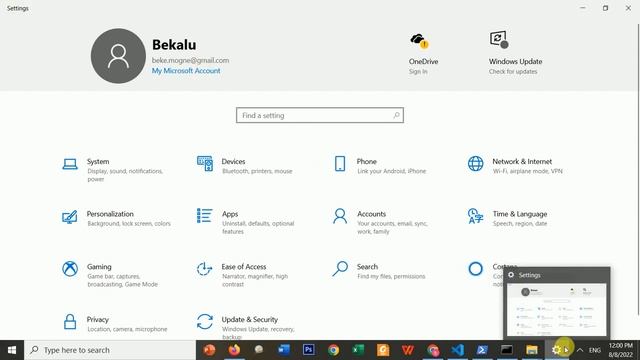Click the Accounts category title
The height and width of the screenshot is (360, 640).
tap(371, 214)
